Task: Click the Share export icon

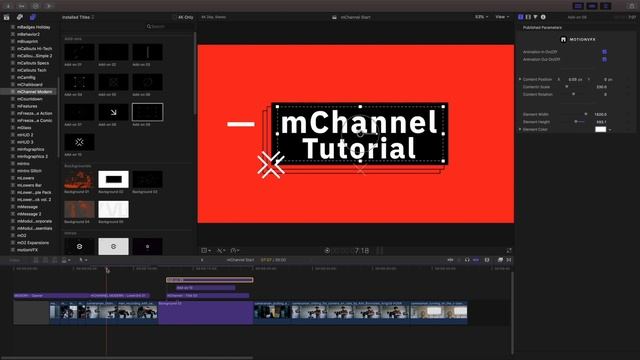Action: point(631,6)
